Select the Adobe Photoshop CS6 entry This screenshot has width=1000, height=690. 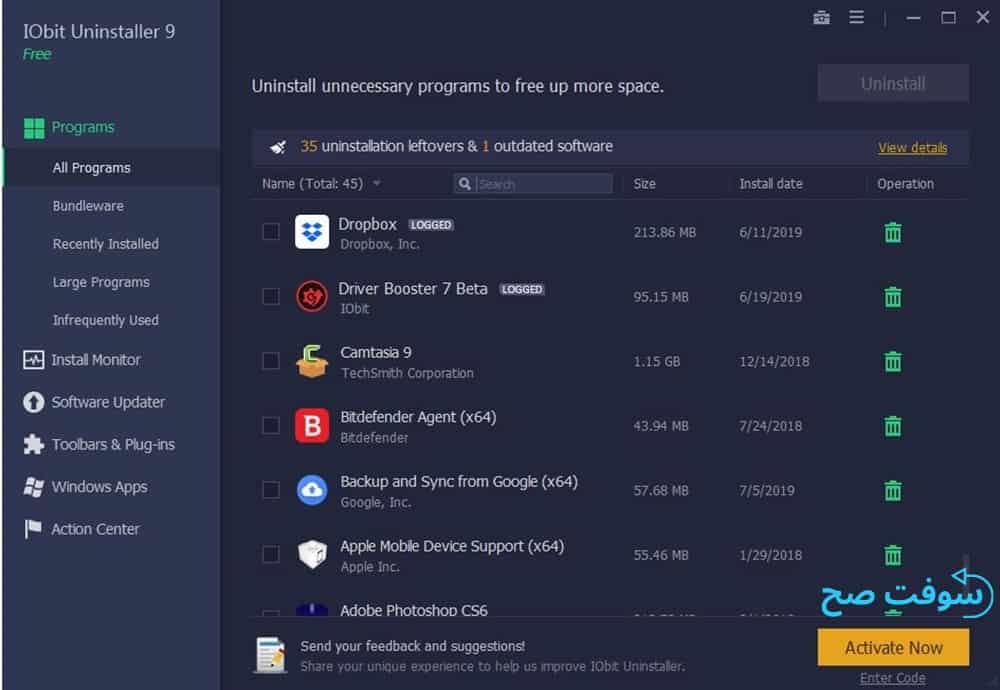[414, 610]
